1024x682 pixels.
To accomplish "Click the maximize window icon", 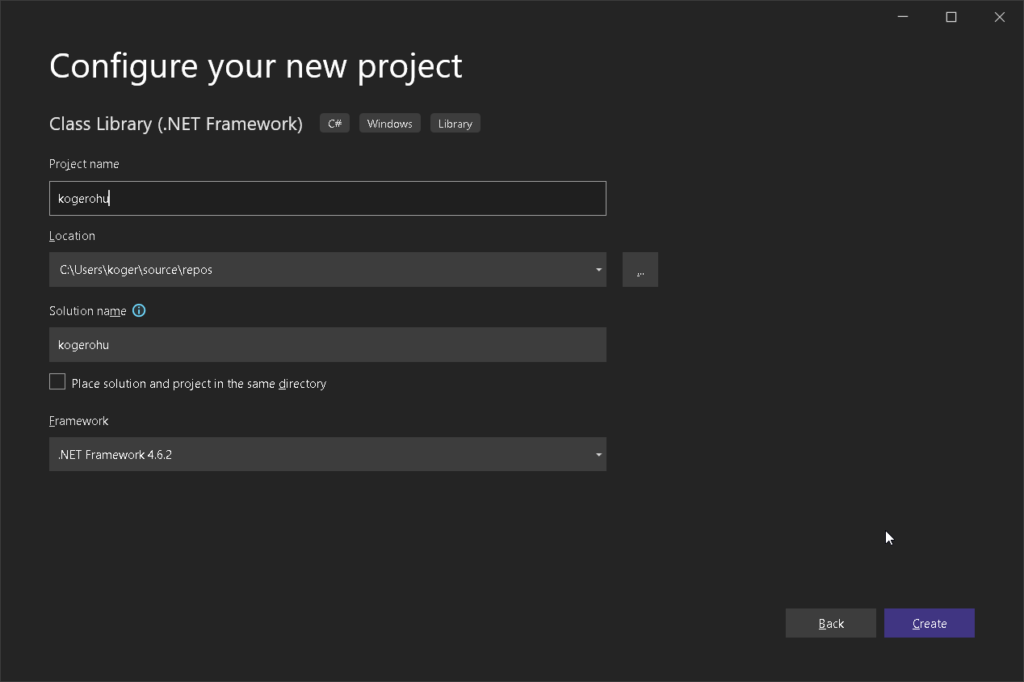I will pos(950,17).
